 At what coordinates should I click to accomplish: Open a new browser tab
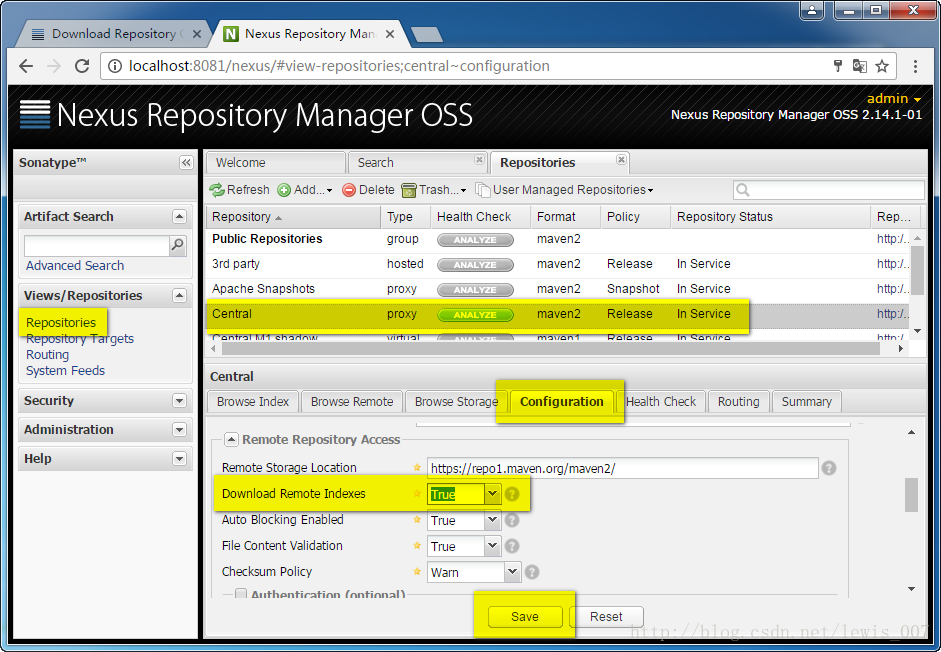(x=427, y=35)
